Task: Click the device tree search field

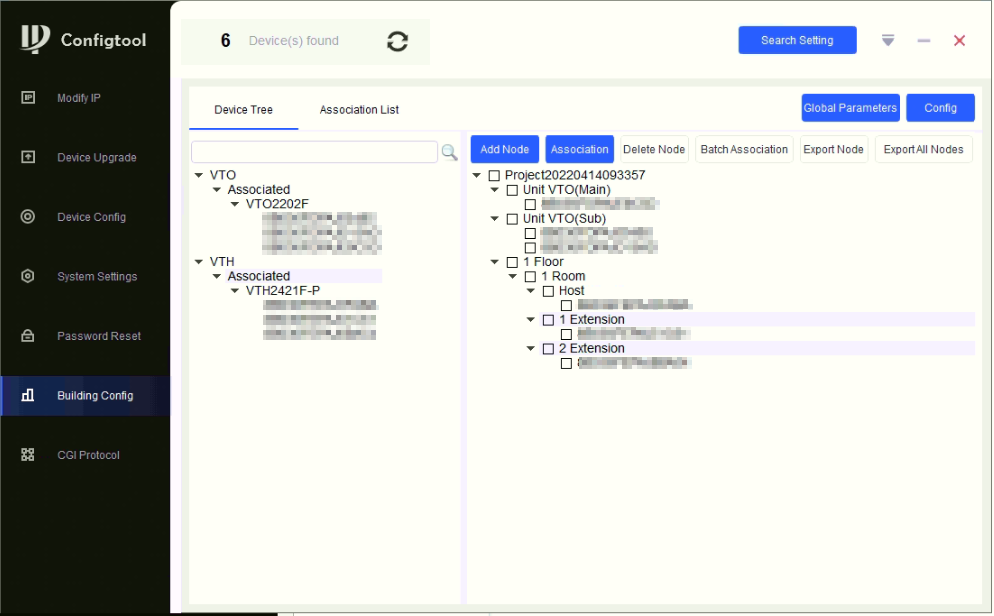Action: [314, 152]
